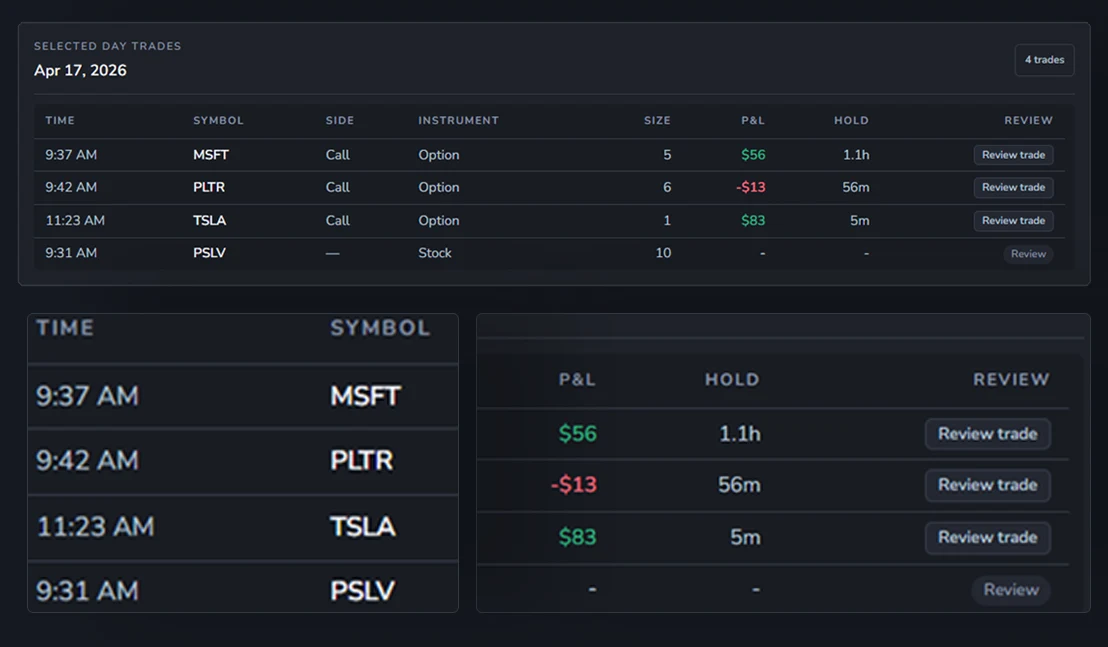1108x647 pixels.
Task: Click the small green $83 value in the Option row
Action: (753, 220)
